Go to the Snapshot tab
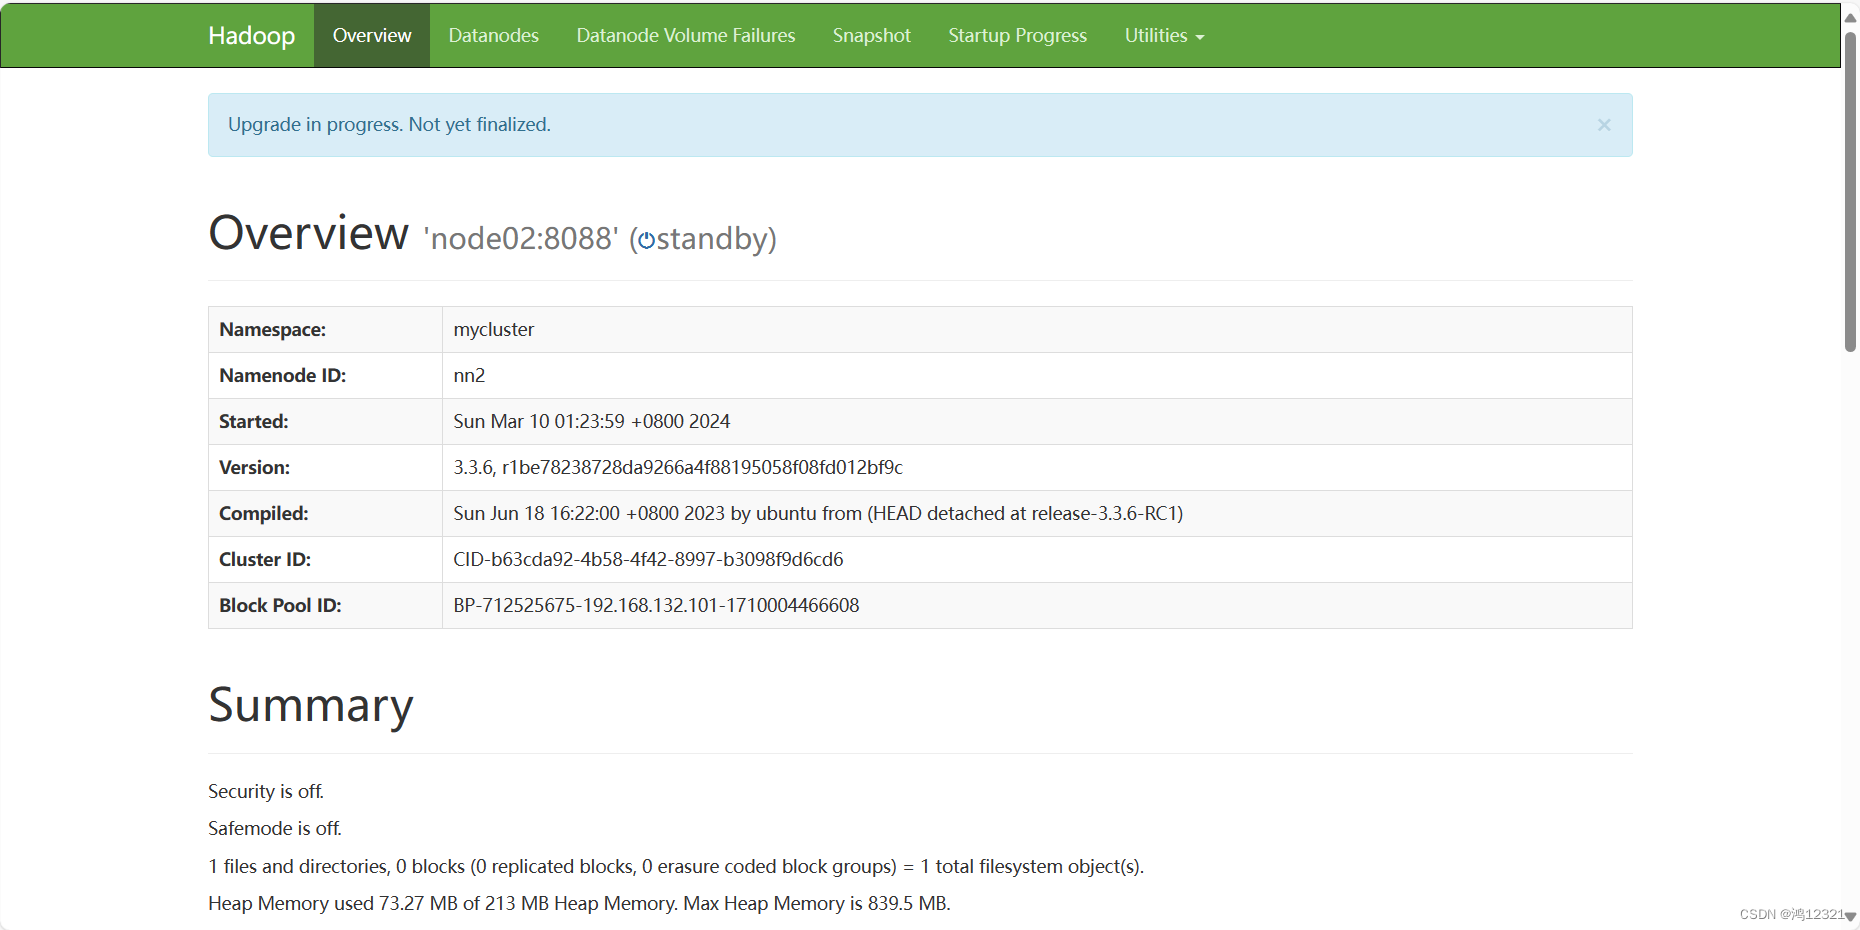The height and width of the screenshot is (930, 1860). pyautogui.click(x=872, y=35)
